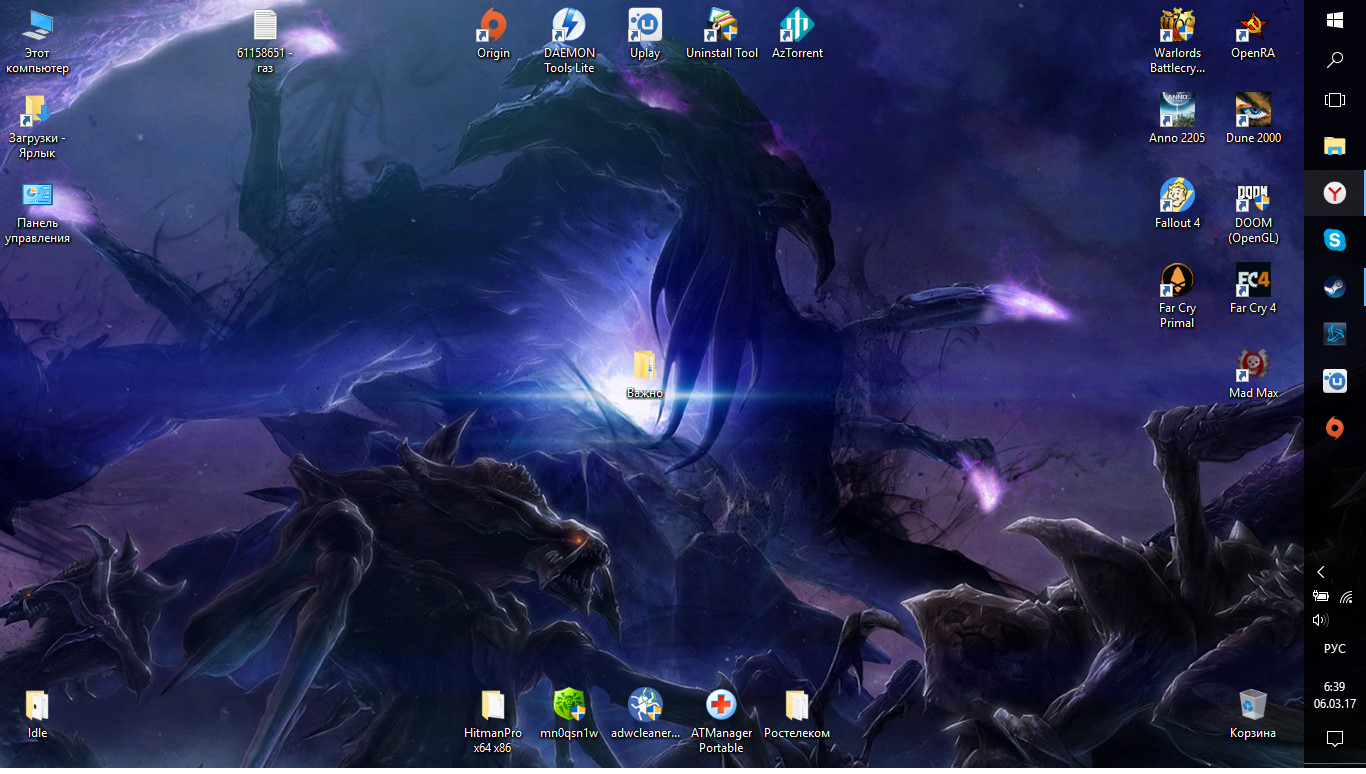1366x774 pixels.
Task: Switch to Steam in the taskbar
Action: (x=1335, y=287)
